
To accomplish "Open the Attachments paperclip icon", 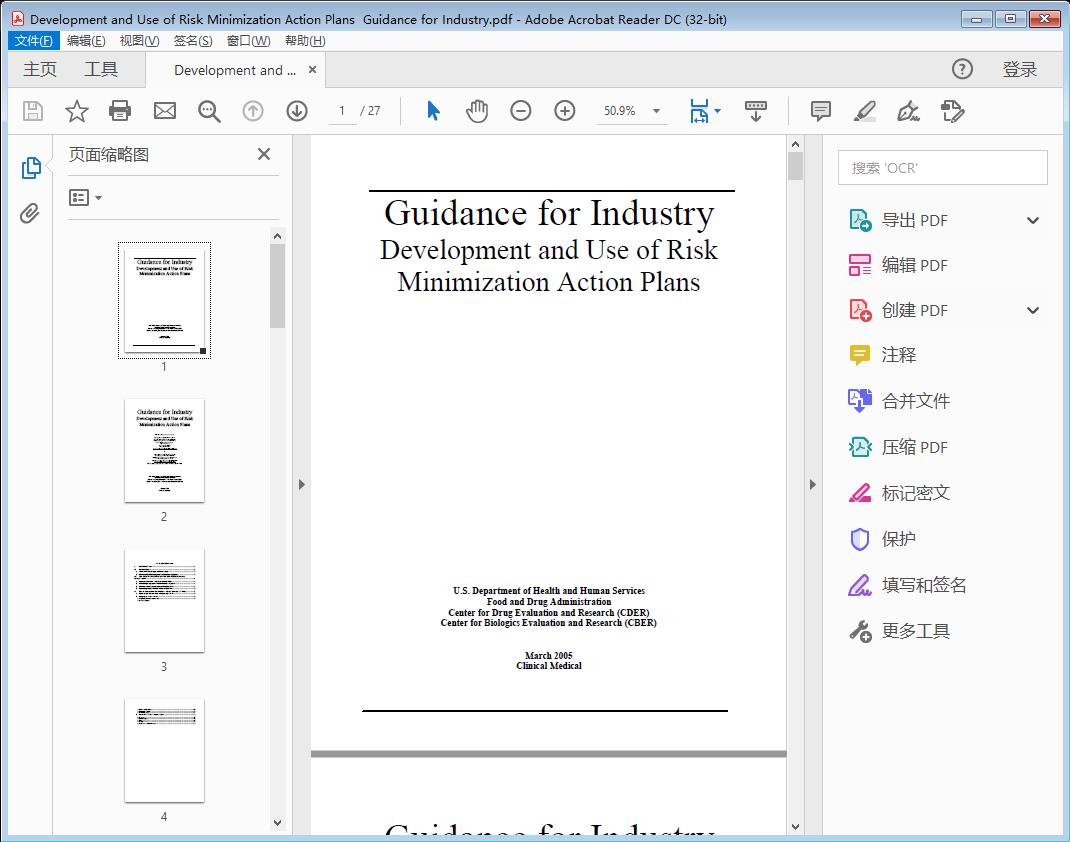I will pos(29,213).
